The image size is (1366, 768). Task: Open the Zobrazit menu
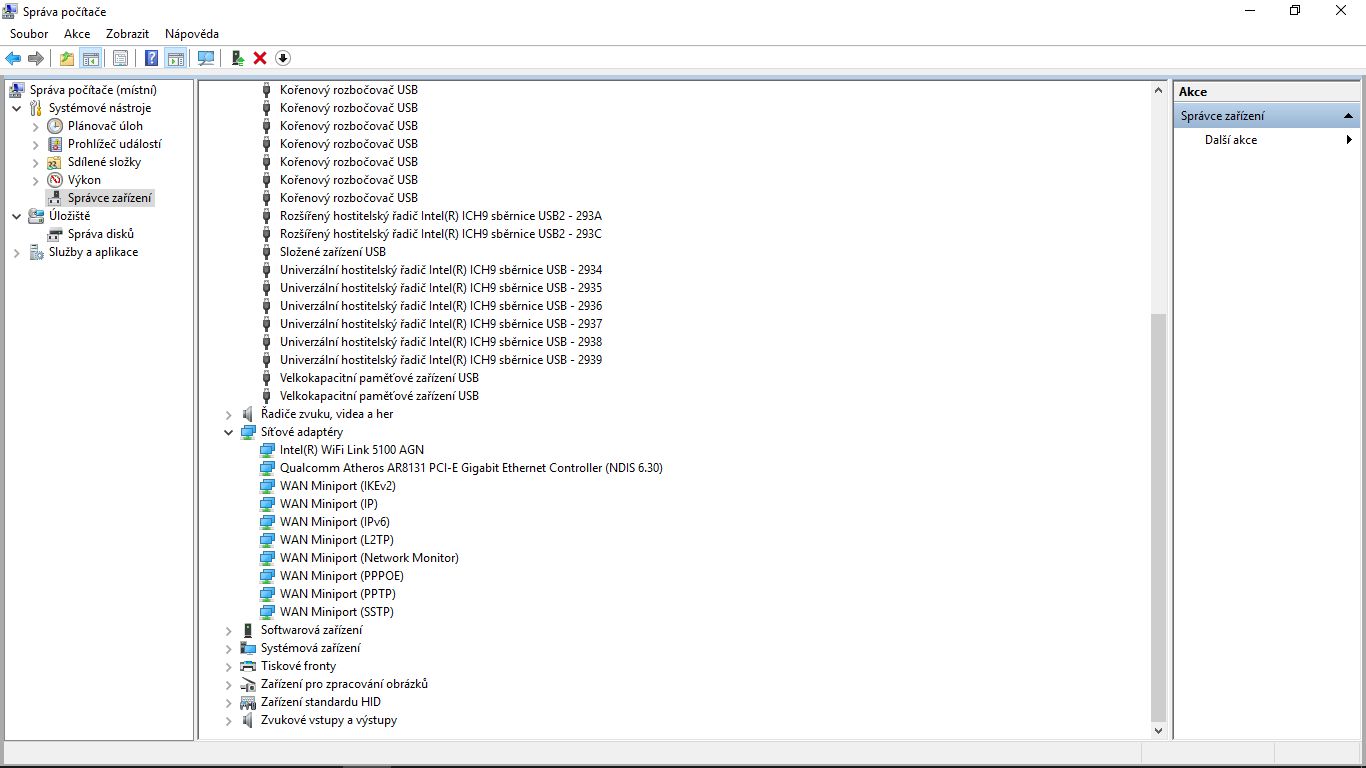127,34
